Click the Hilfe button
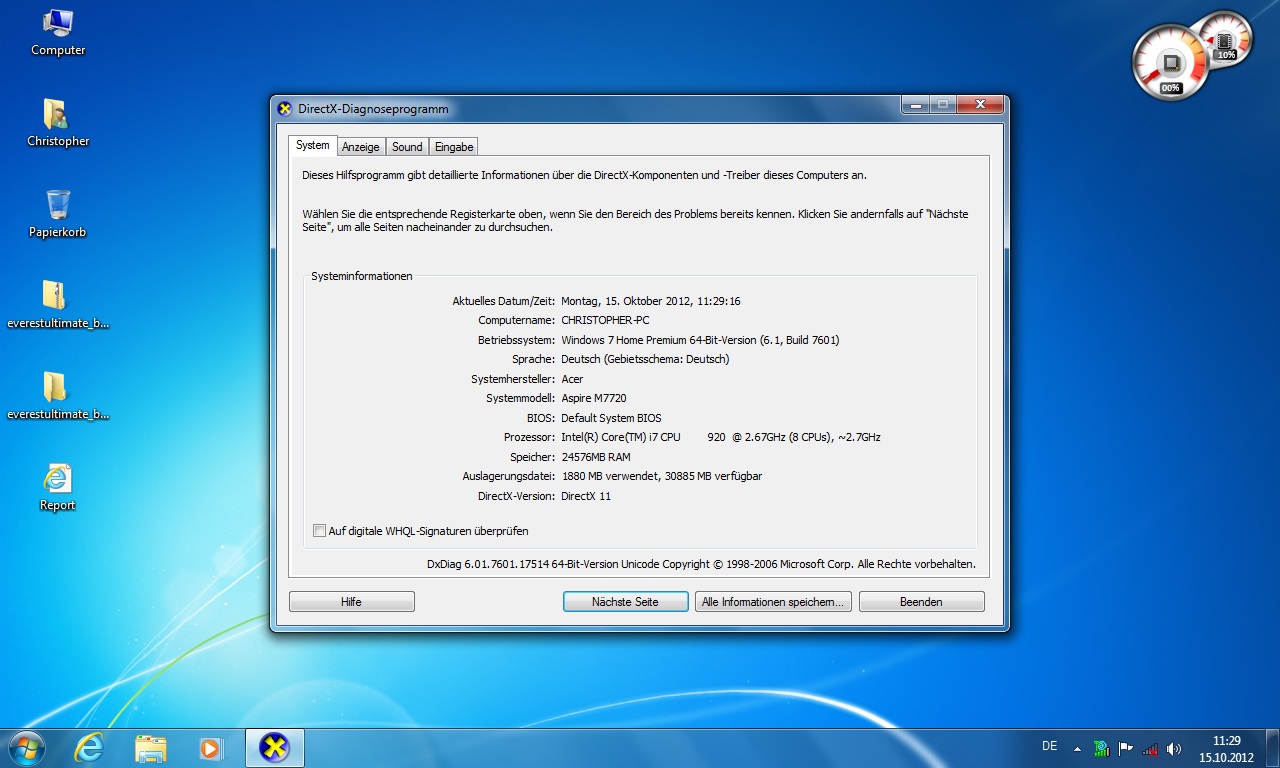The image size is (1280, 768). 351,602
